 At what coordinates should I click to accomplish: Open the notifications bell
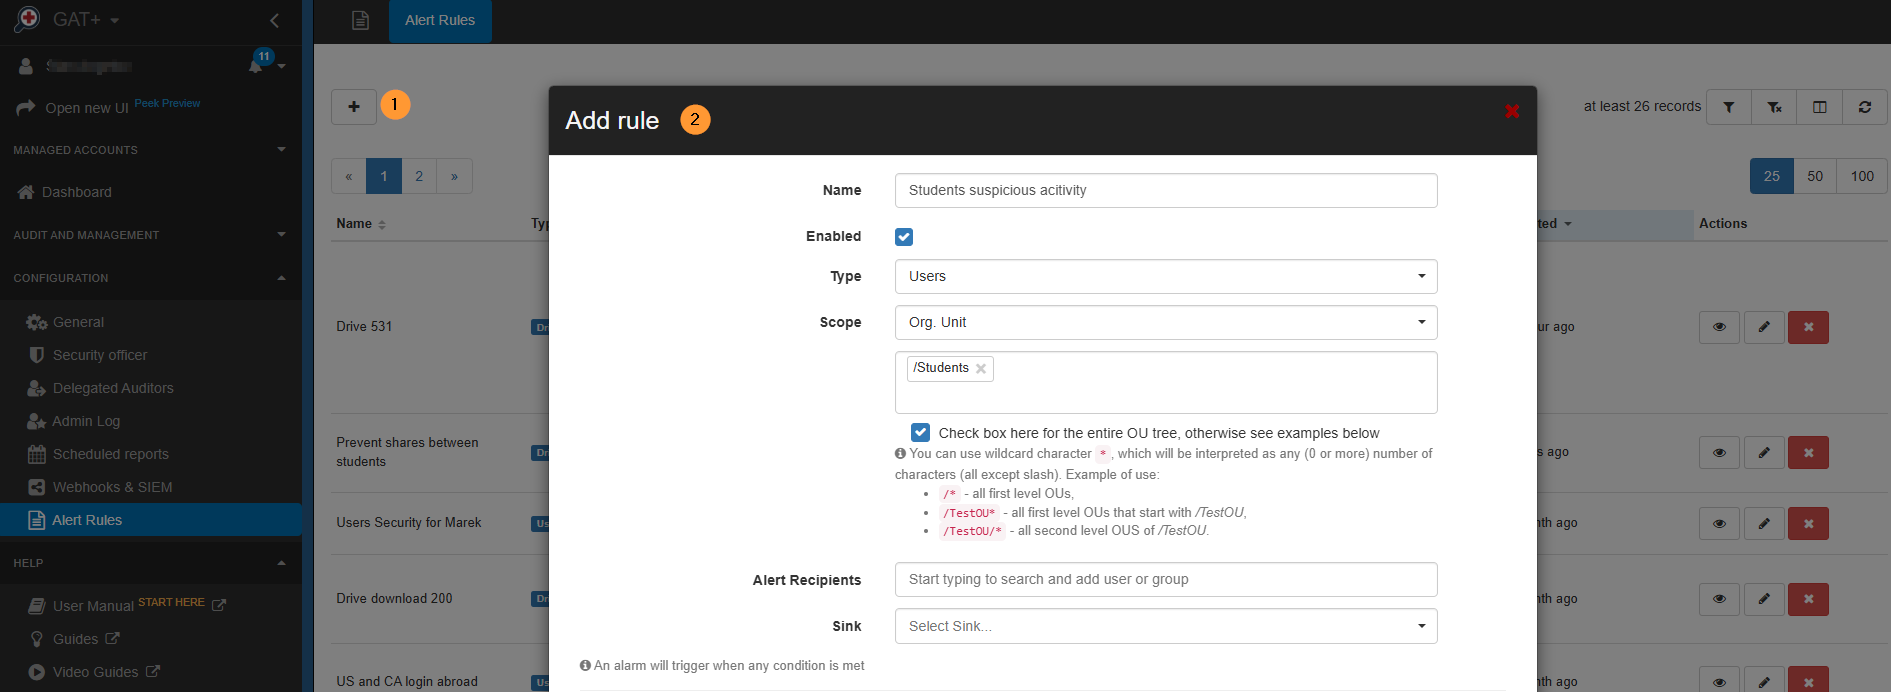[x=257, y=65]
